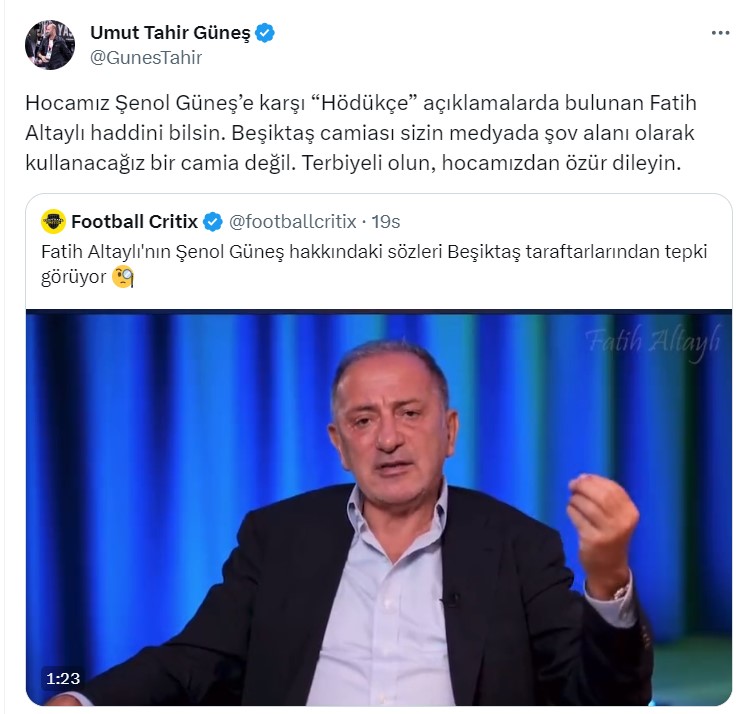Screen dimensions: 741x714
Task: Click the Umut Tahir Güneş display name
Action: [x=170, y=33]
